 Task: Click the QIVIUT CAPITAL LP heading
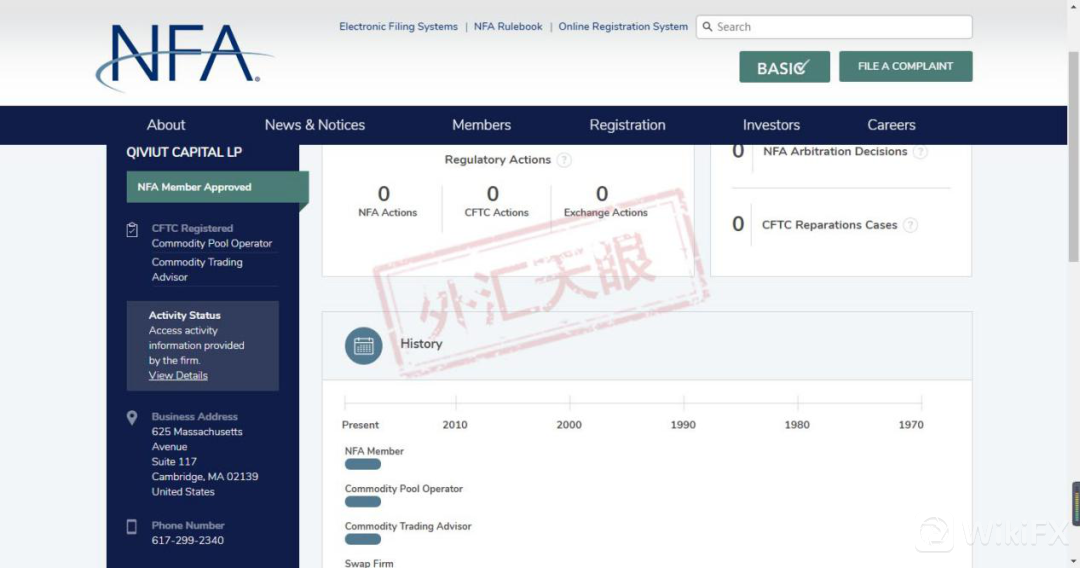[x=184, y=152]
